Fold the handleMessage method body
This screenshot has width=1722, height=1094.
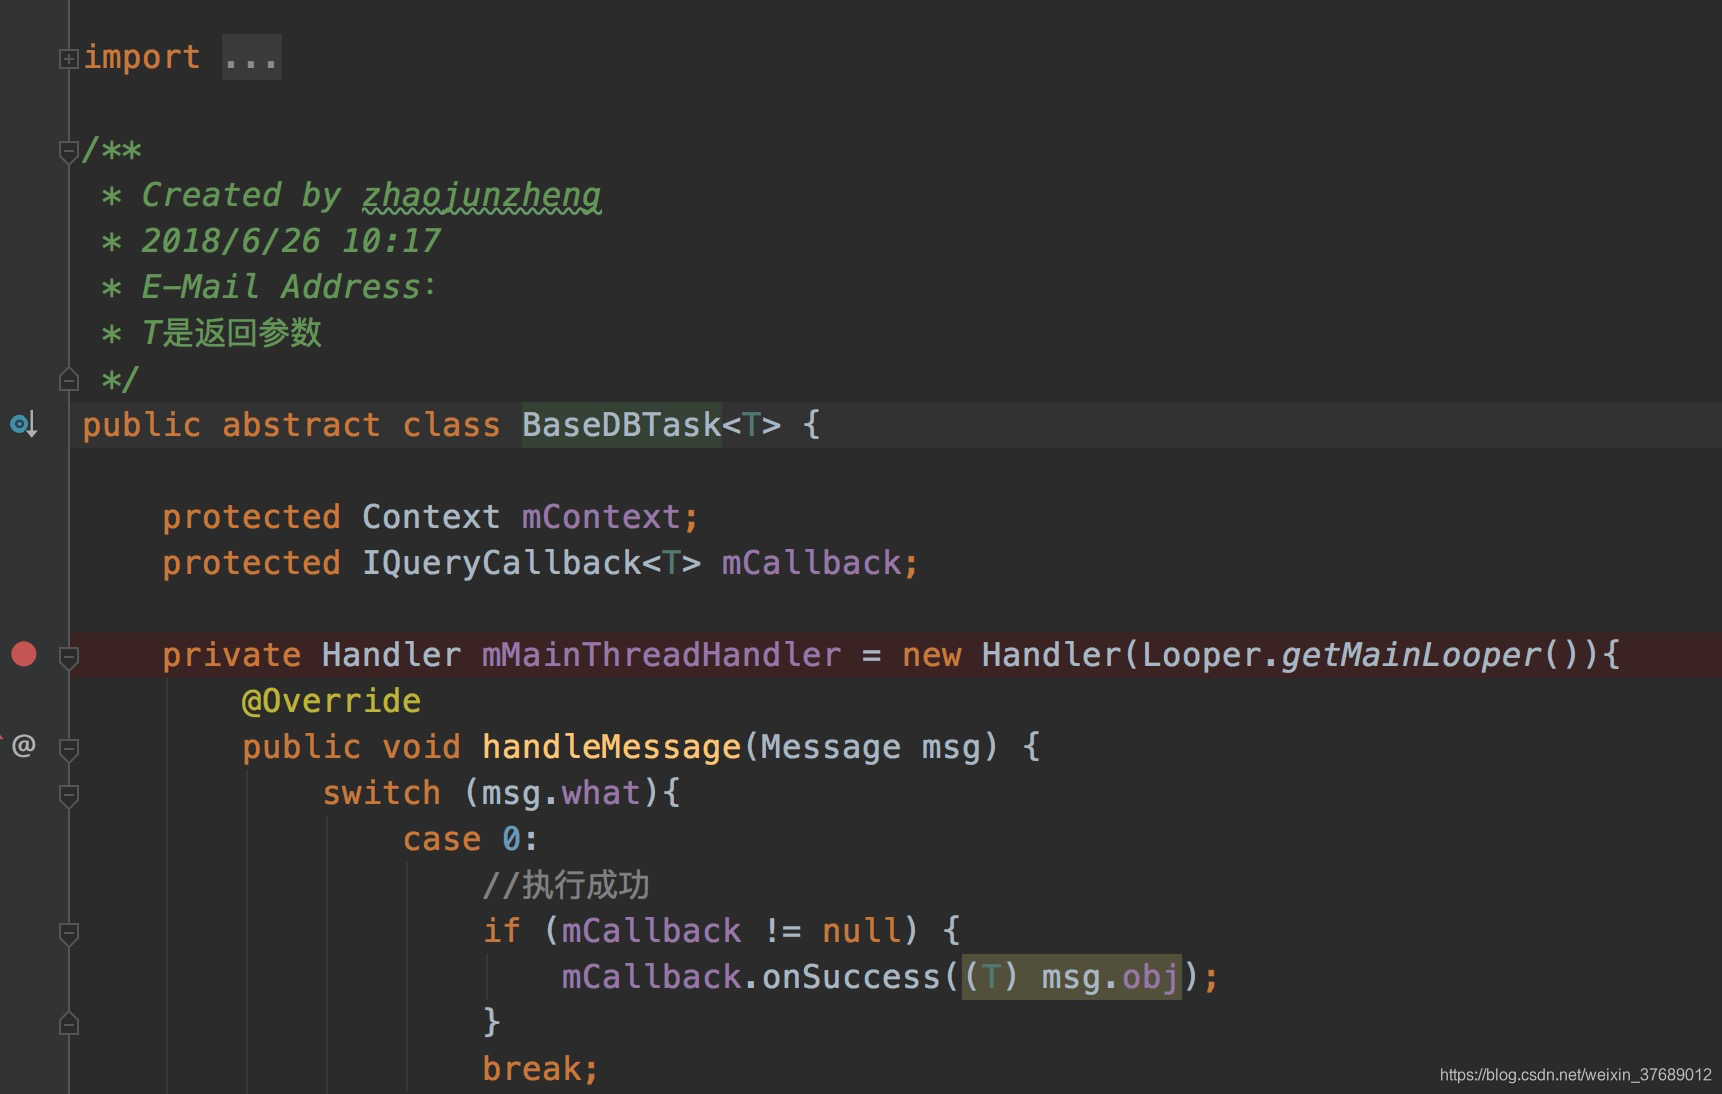(x=69, y=748)
